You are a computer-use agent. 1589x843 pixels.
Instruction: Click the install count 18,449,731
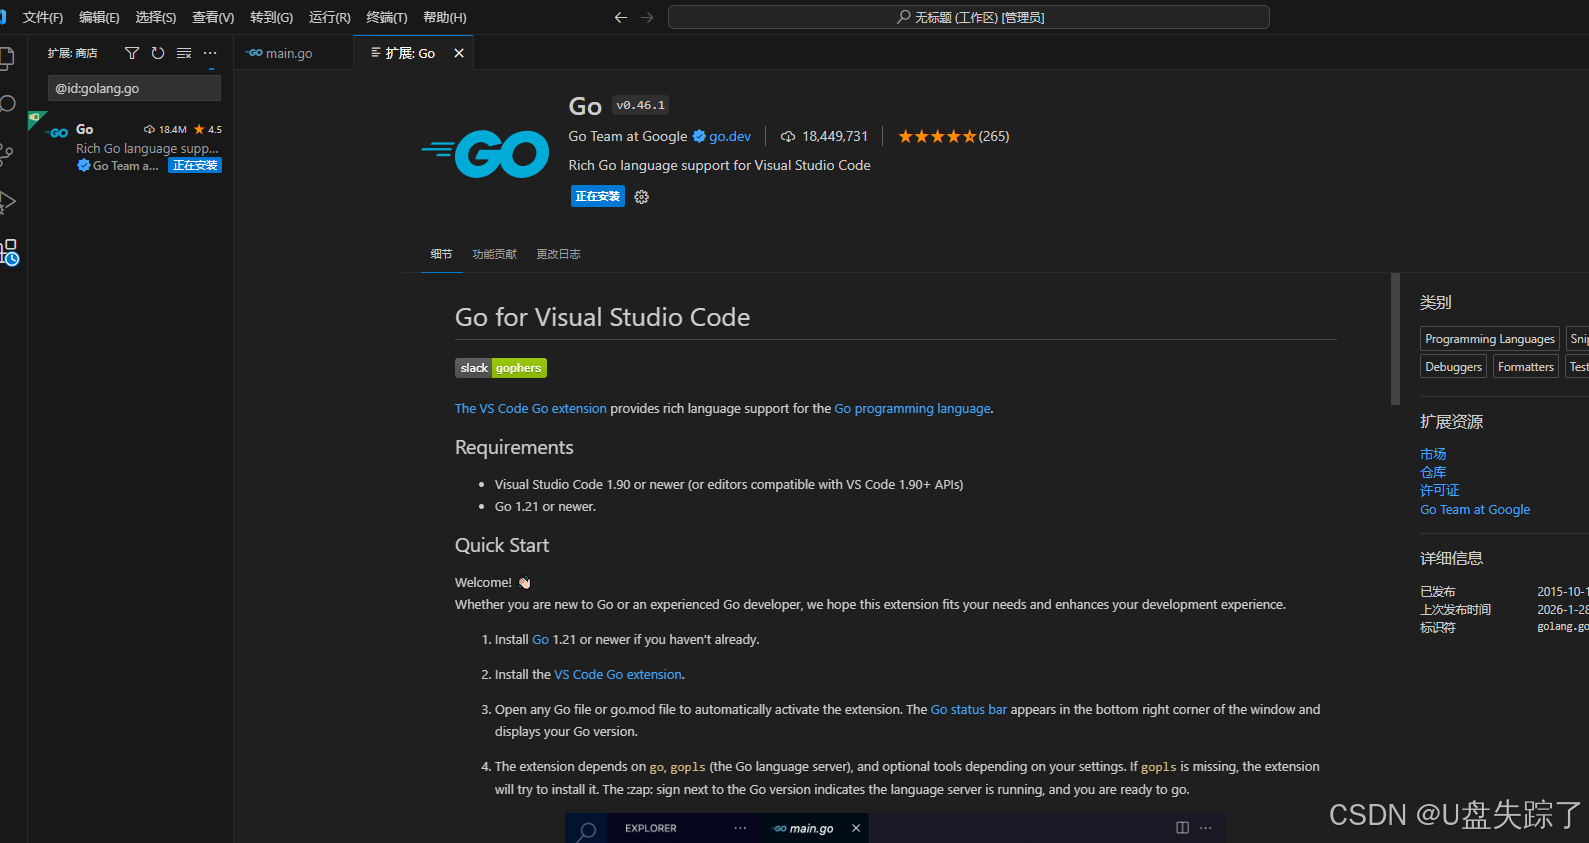pyautogui.click(x=825, y=136)
